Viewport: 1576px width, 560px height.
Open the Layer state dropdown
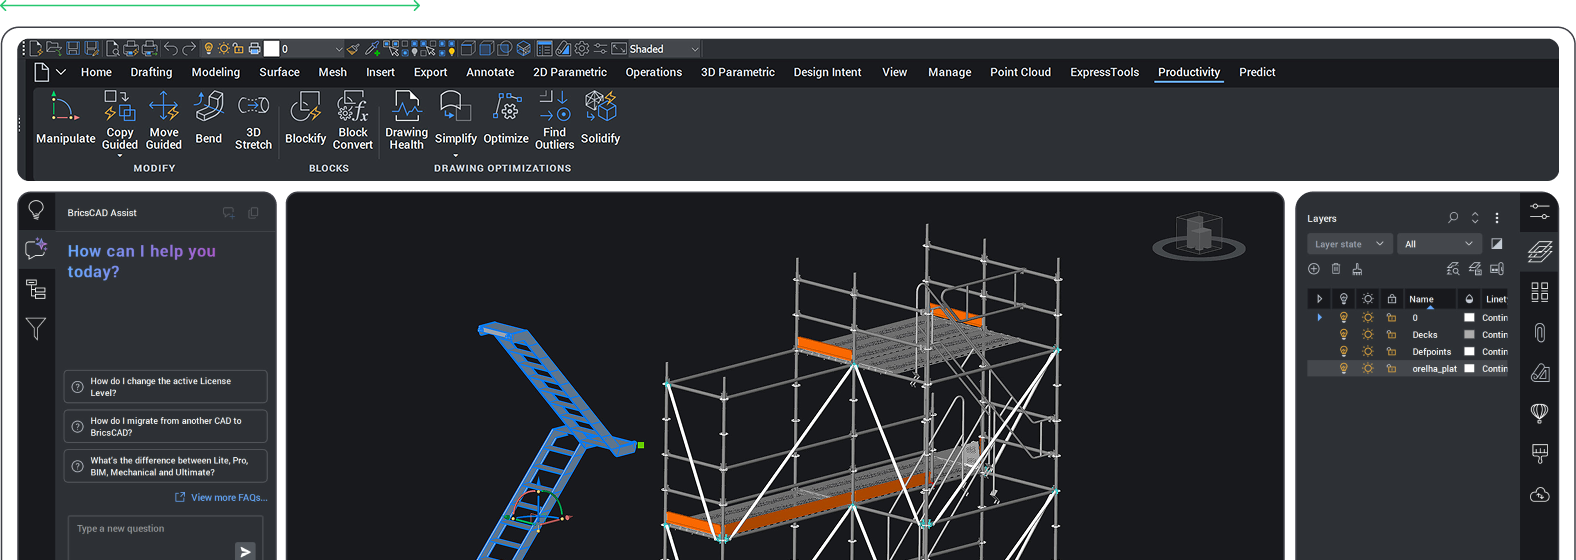[1349, 244]
